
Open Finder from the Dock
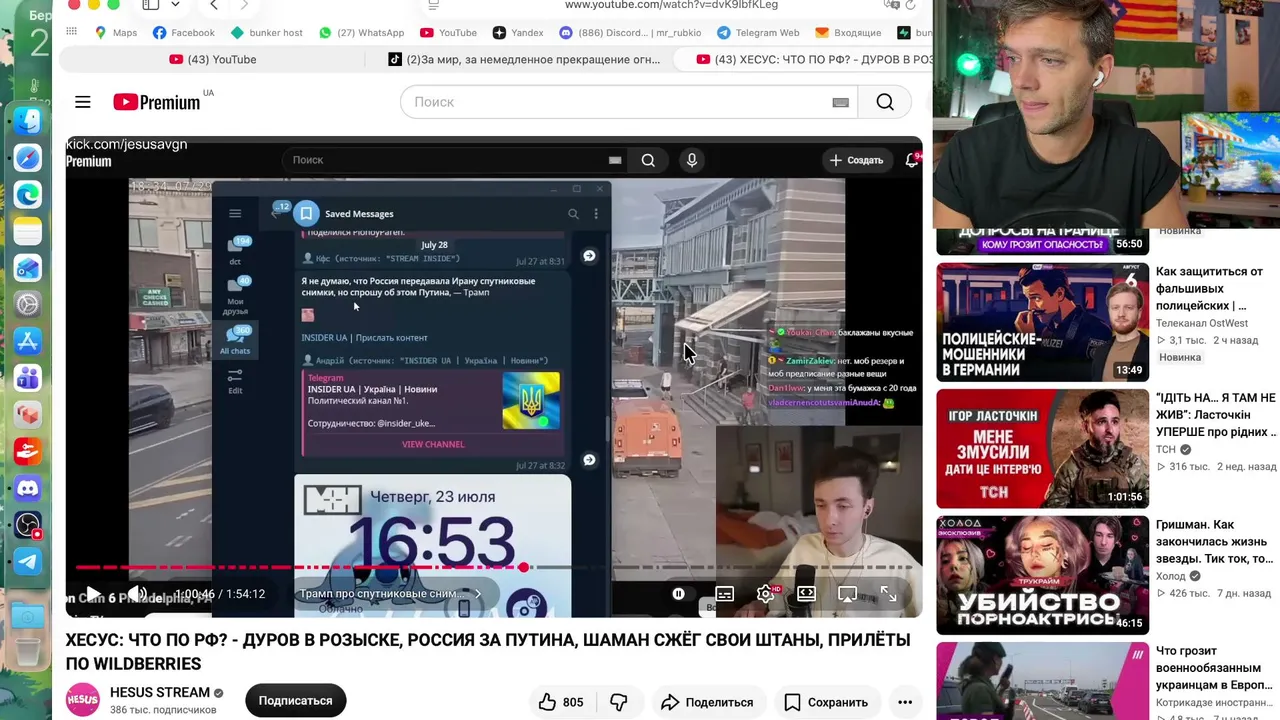click(x=28, y=121)
